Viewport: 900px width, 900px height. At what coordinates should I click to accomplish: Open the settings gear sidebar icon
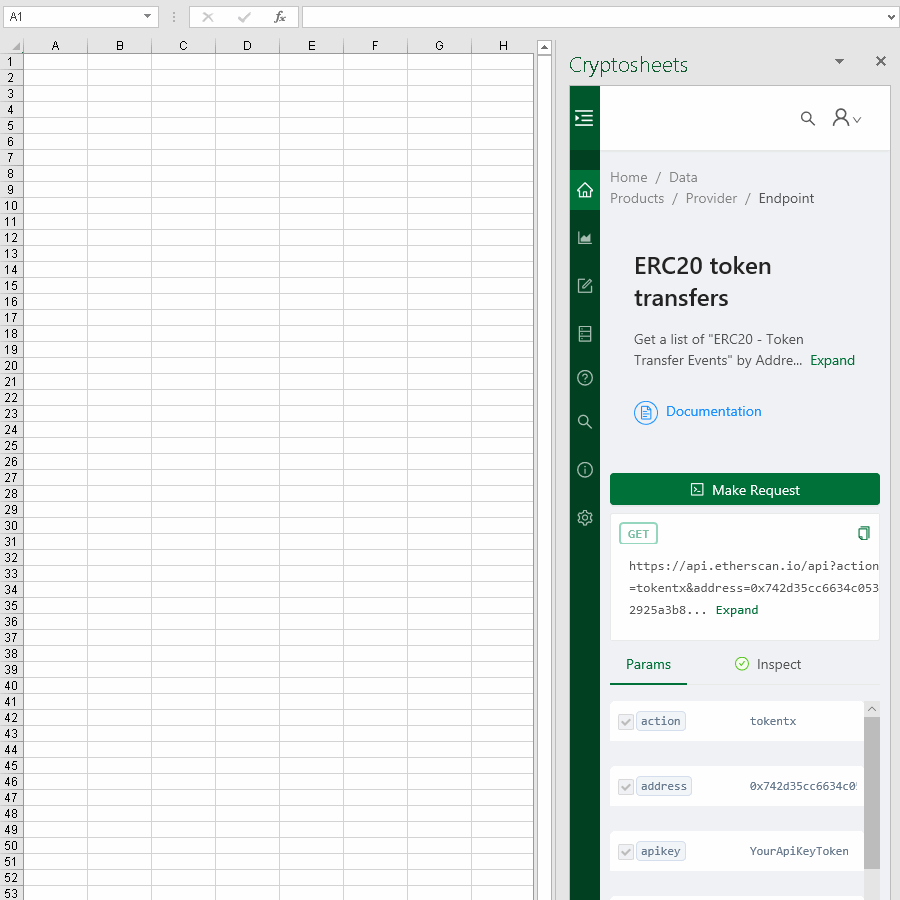(x=585, y=518)
